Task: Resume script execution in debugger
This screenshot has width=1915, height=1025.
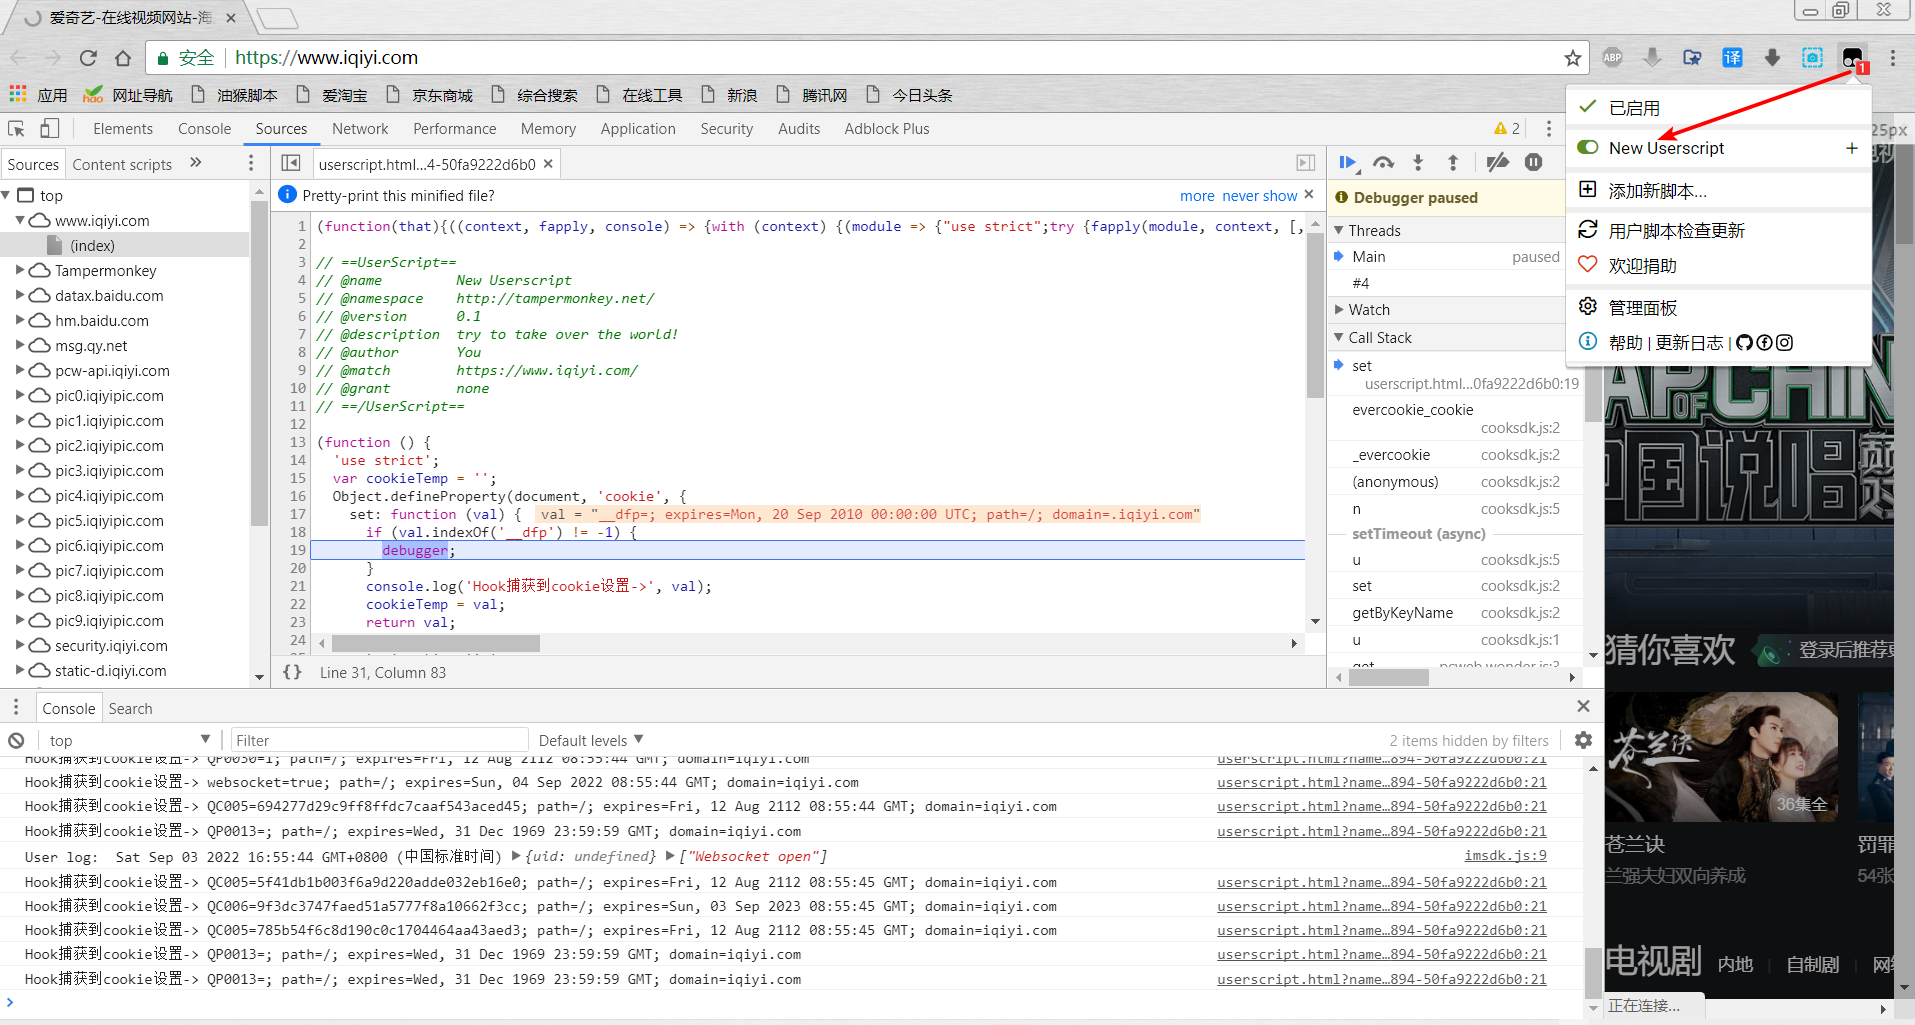Action: tap(1347, 163)
